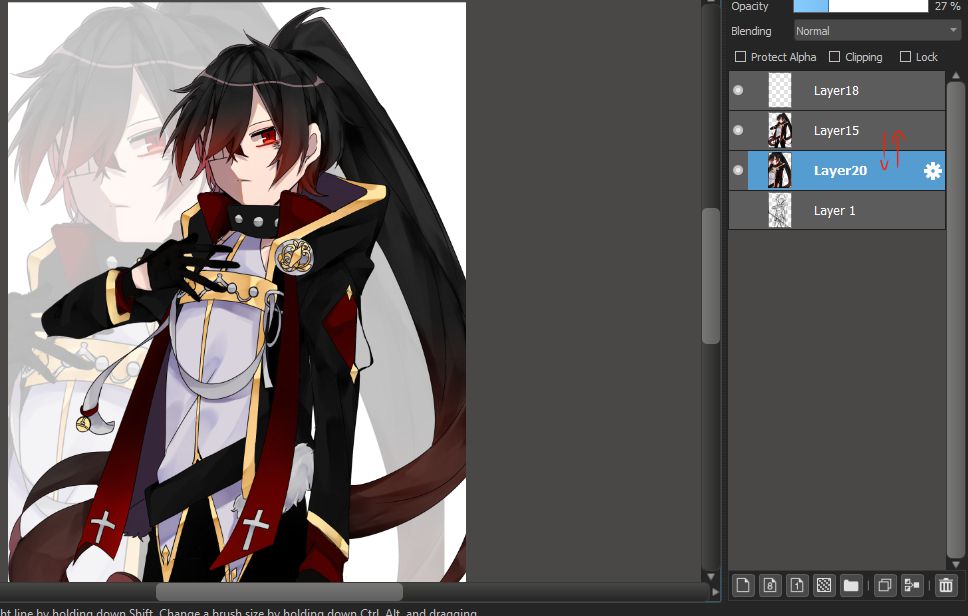Hide Layer18 using its visibility dot
The image size is (968, 616).
[738, 91]
